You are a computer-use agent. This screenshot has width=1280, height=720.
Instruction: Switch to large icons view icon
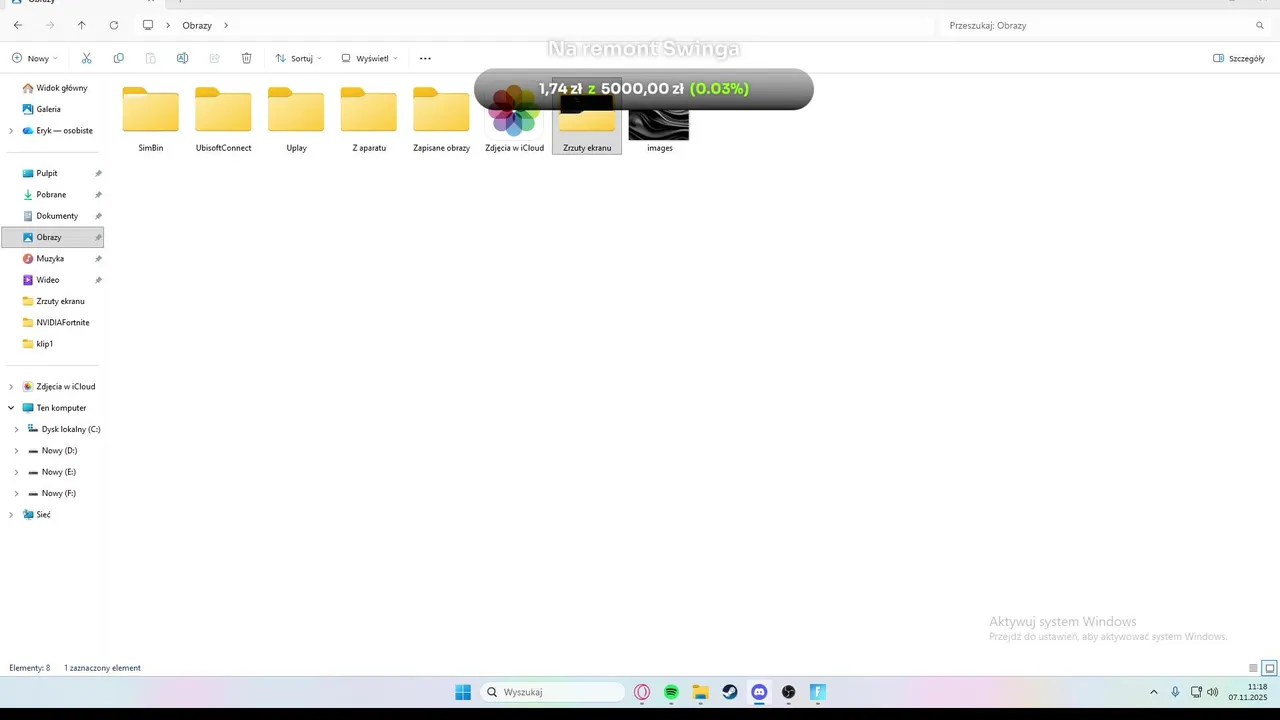pyautogui.click(x=1270, y=668)
